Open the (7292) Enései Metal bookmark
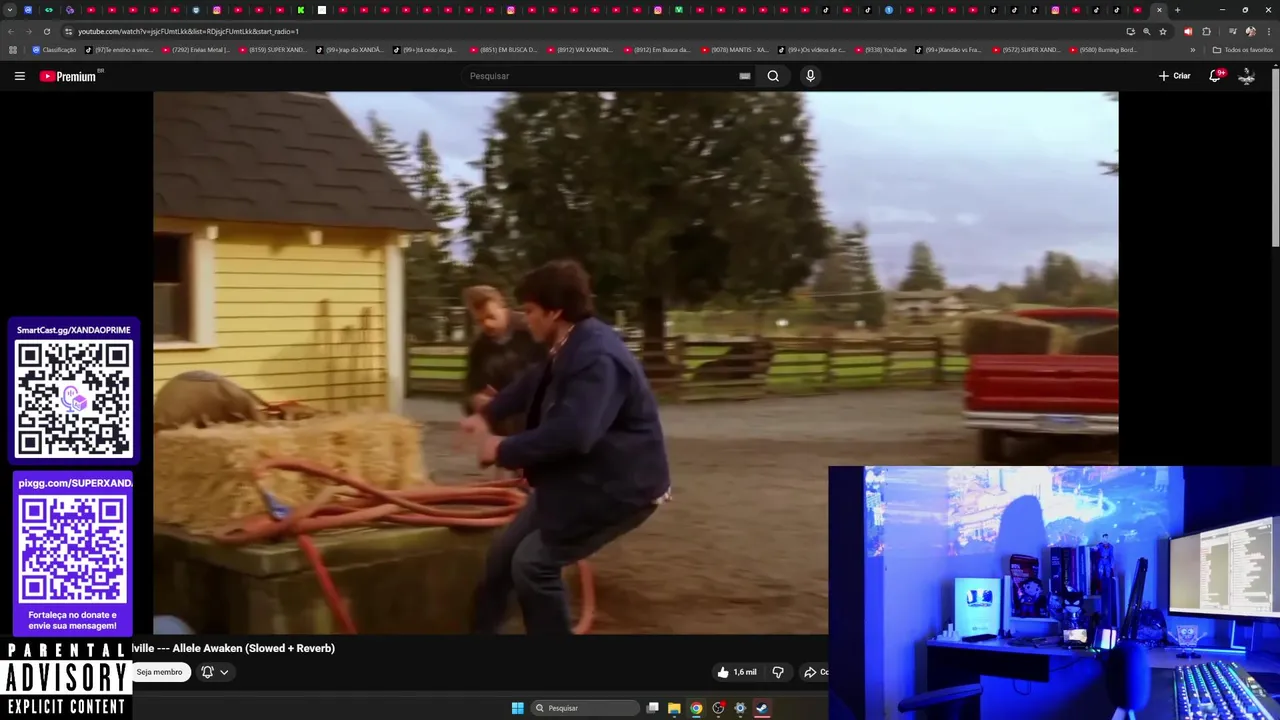Viewport: 1280px width, 720px height. point(196,50)
